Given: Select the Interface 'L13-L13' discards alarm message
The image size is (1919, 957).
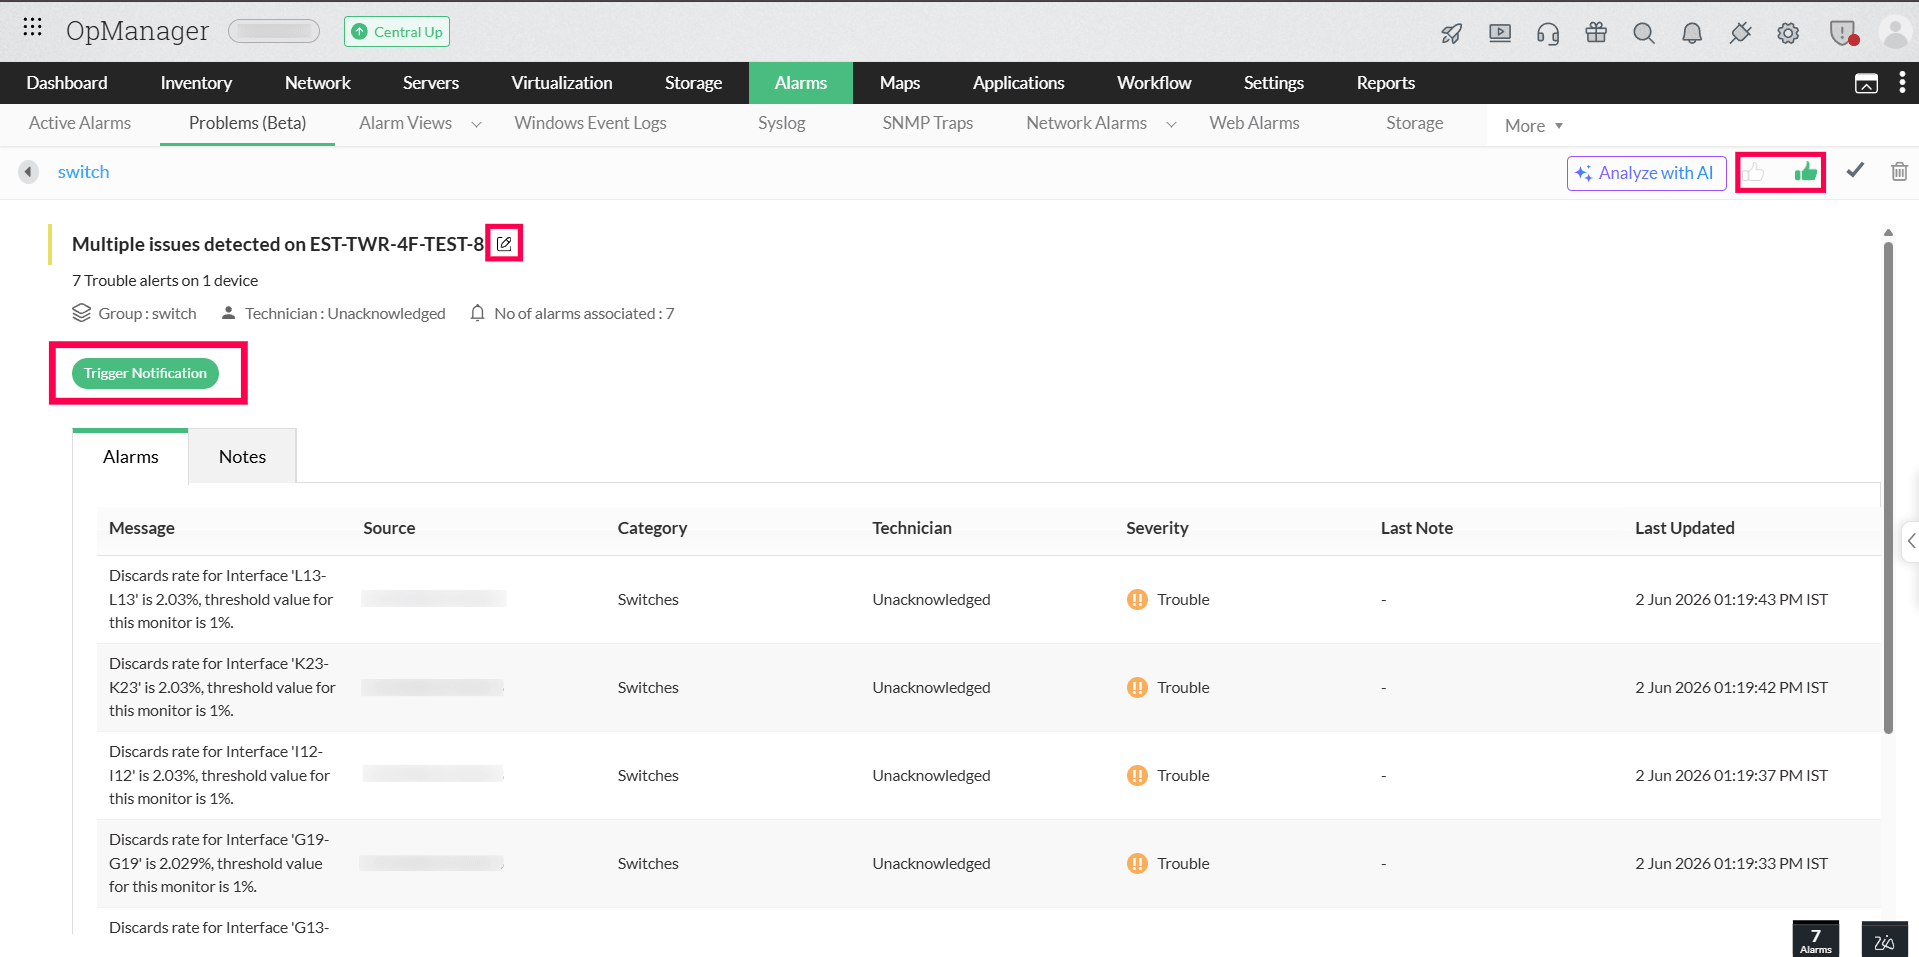Looking at the screenshot, I should point(221,599).
